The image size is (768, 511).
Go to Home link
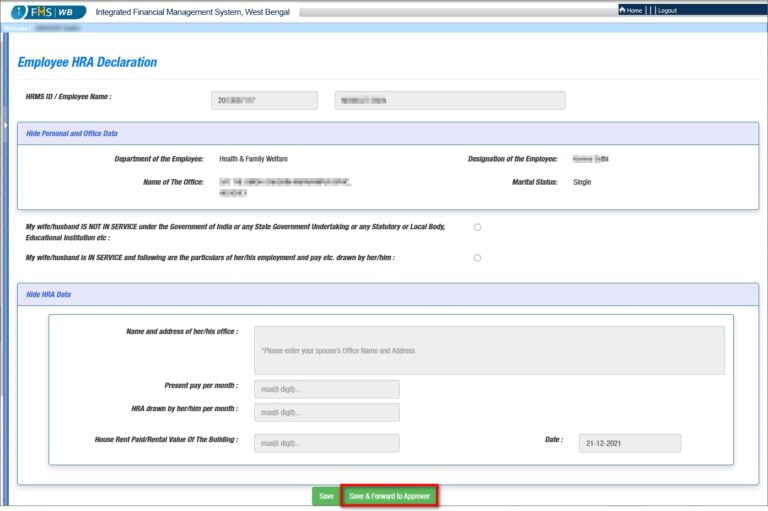tap(630, 10)
